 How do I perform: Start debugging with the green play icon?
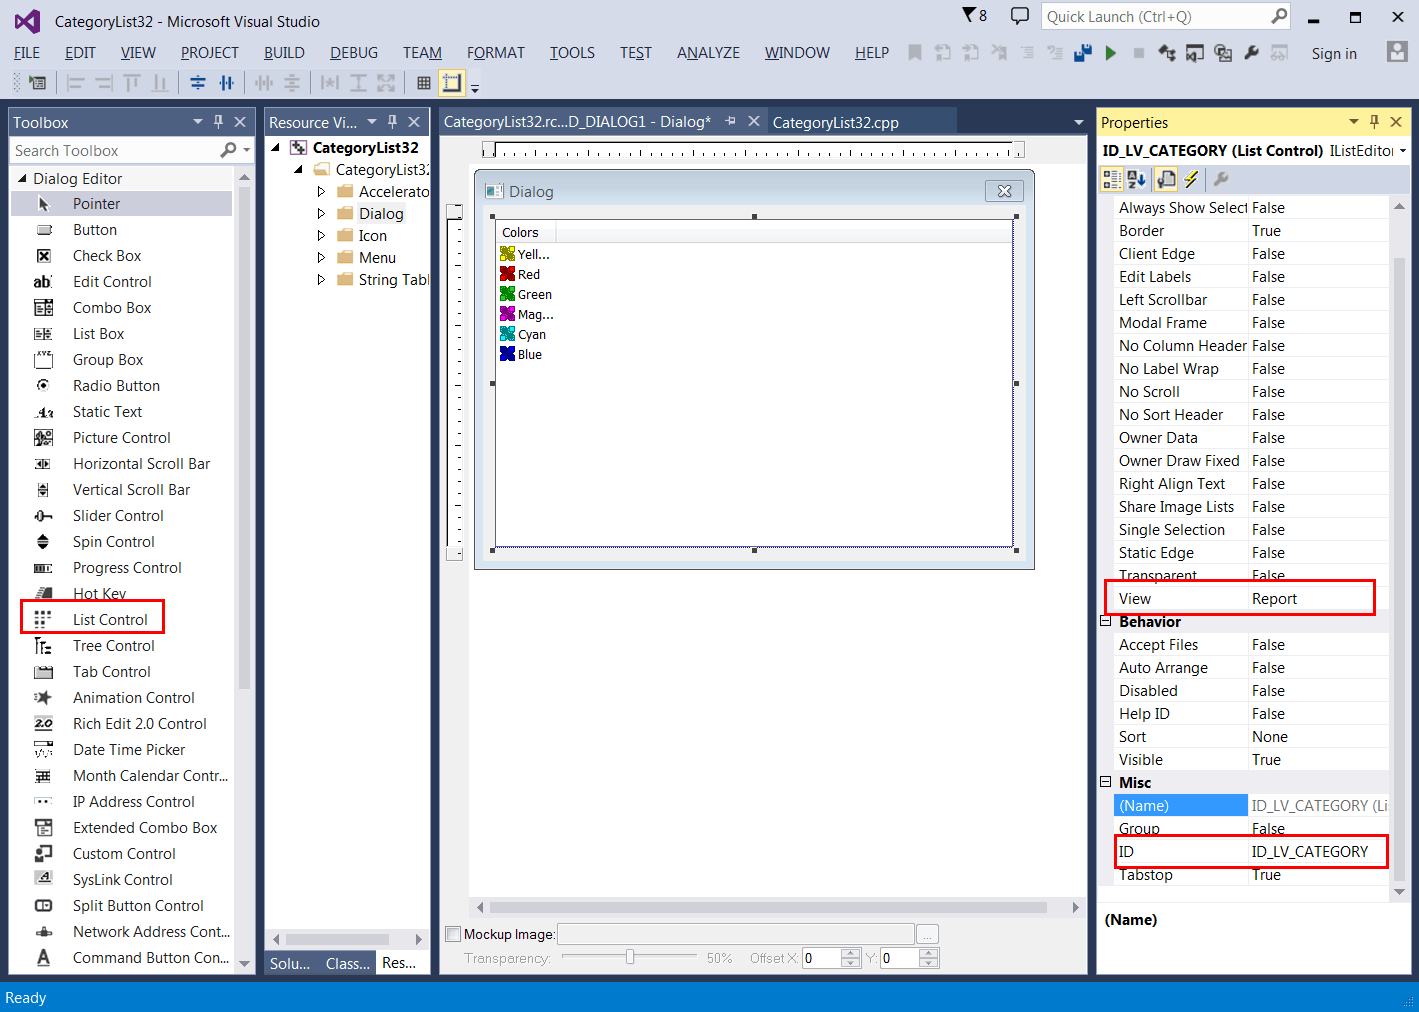(x=1110, y=53)
